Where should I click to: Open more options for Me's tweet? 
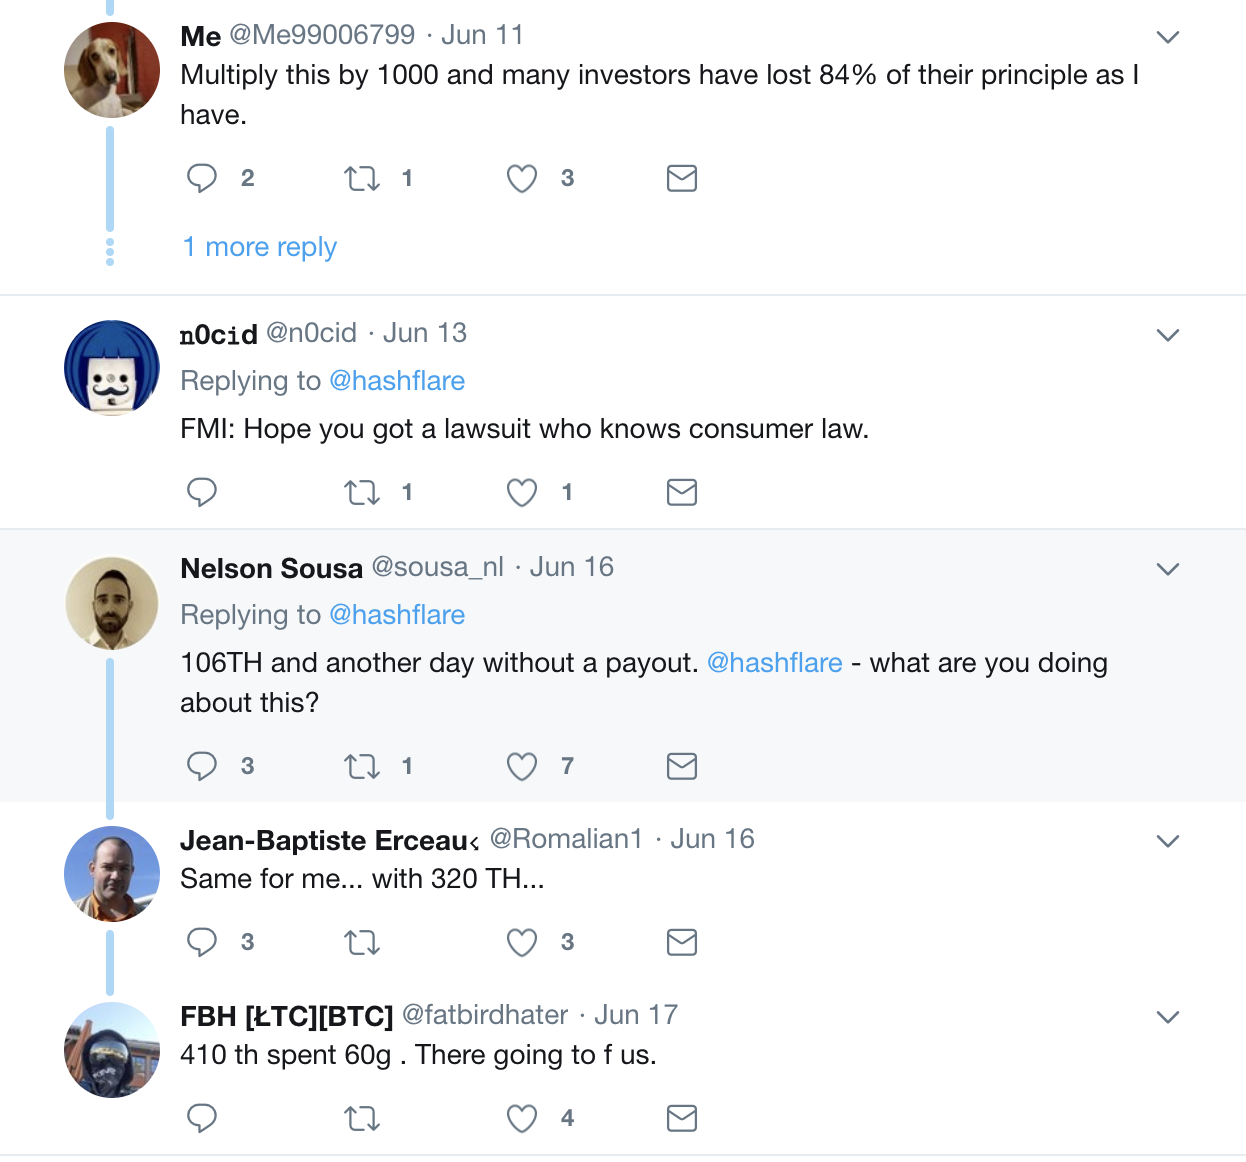click(x=1167, y=37)
